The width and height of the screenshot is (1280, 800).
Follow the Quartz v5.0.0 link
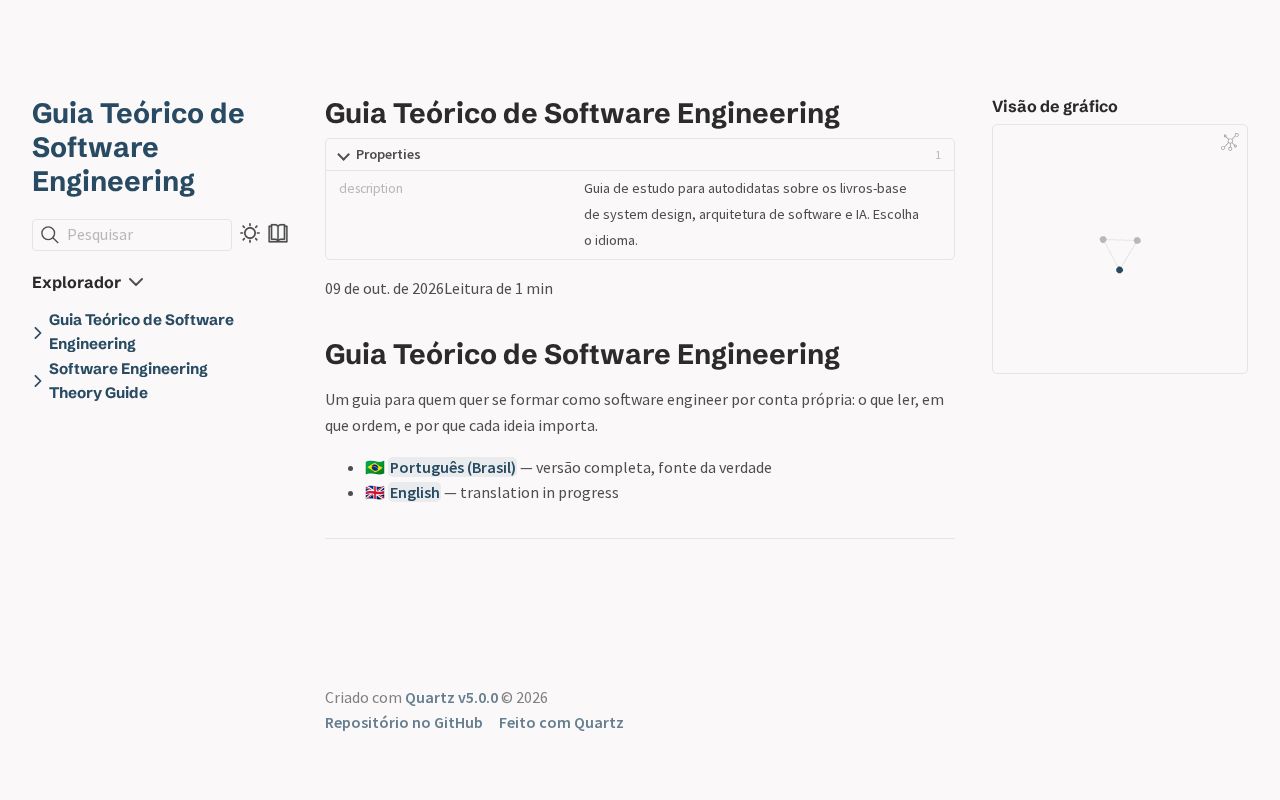coord(451,697)
